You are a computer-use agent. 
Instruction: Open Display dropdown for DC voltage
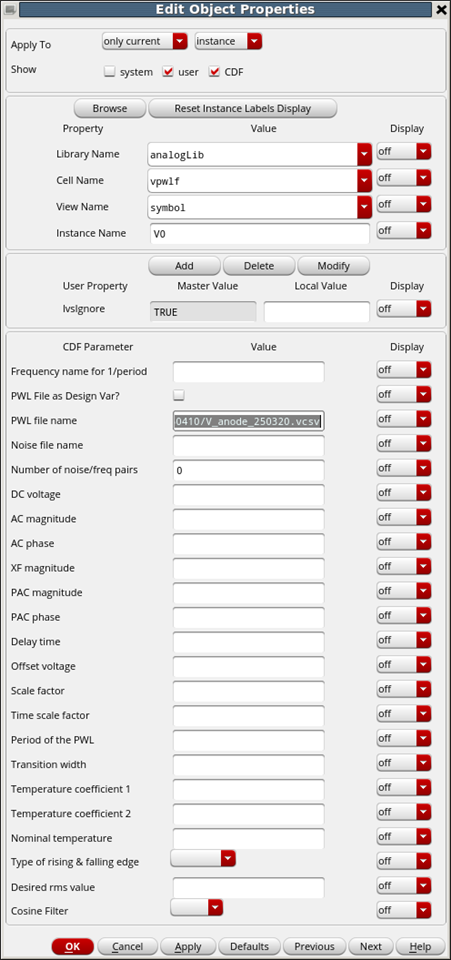point(404,493)
